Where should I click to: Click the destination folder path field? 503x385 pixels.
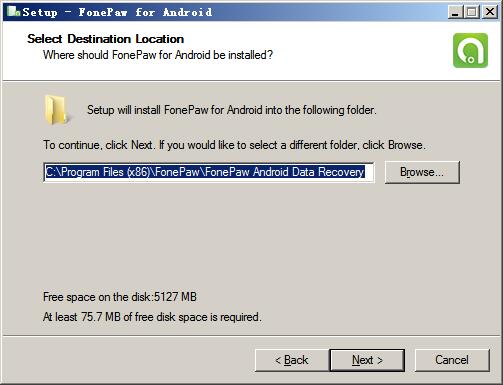[x=209, y=172]
